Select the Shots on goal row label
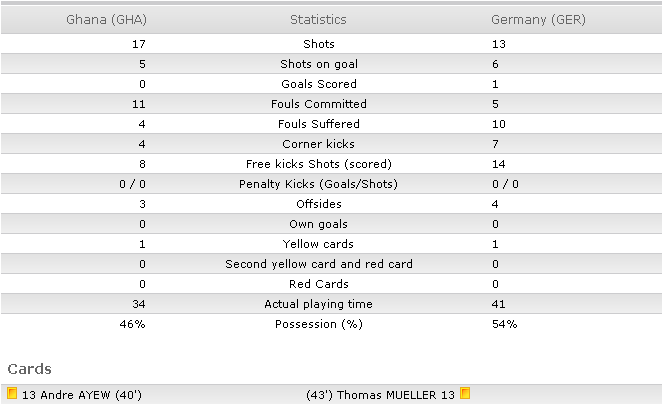 point(319,64)
